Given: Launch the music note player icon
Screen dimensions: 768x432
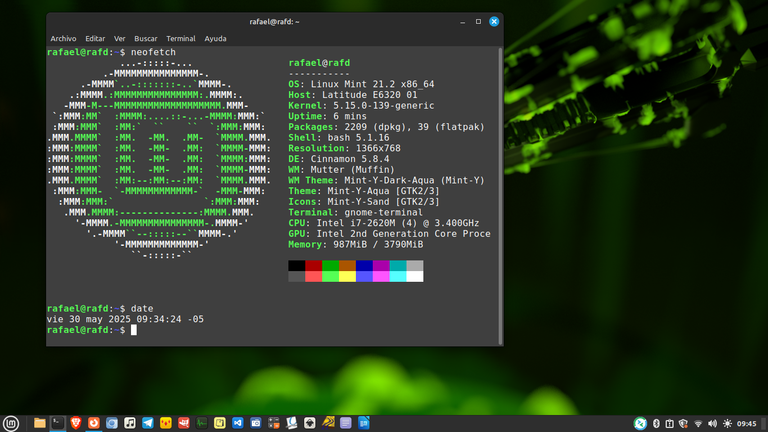Looking at the screenshot, I should point(130,423).
